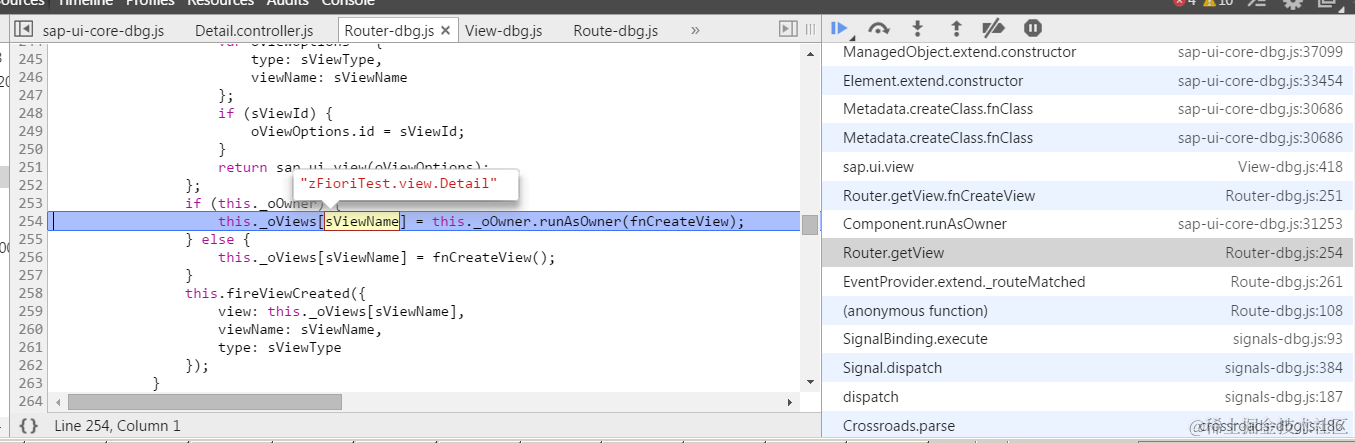Click this.fireViewCreated on line 258
Screen dimensions: 1355x443
click(x=269, y=294)
